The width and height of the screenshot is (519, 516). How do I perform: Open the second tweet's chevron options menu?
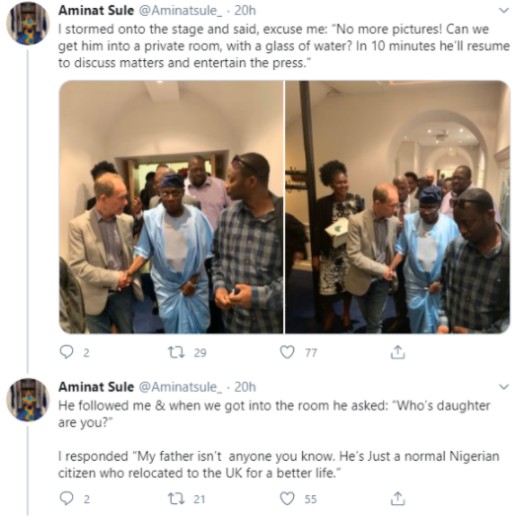pos(504,387)
